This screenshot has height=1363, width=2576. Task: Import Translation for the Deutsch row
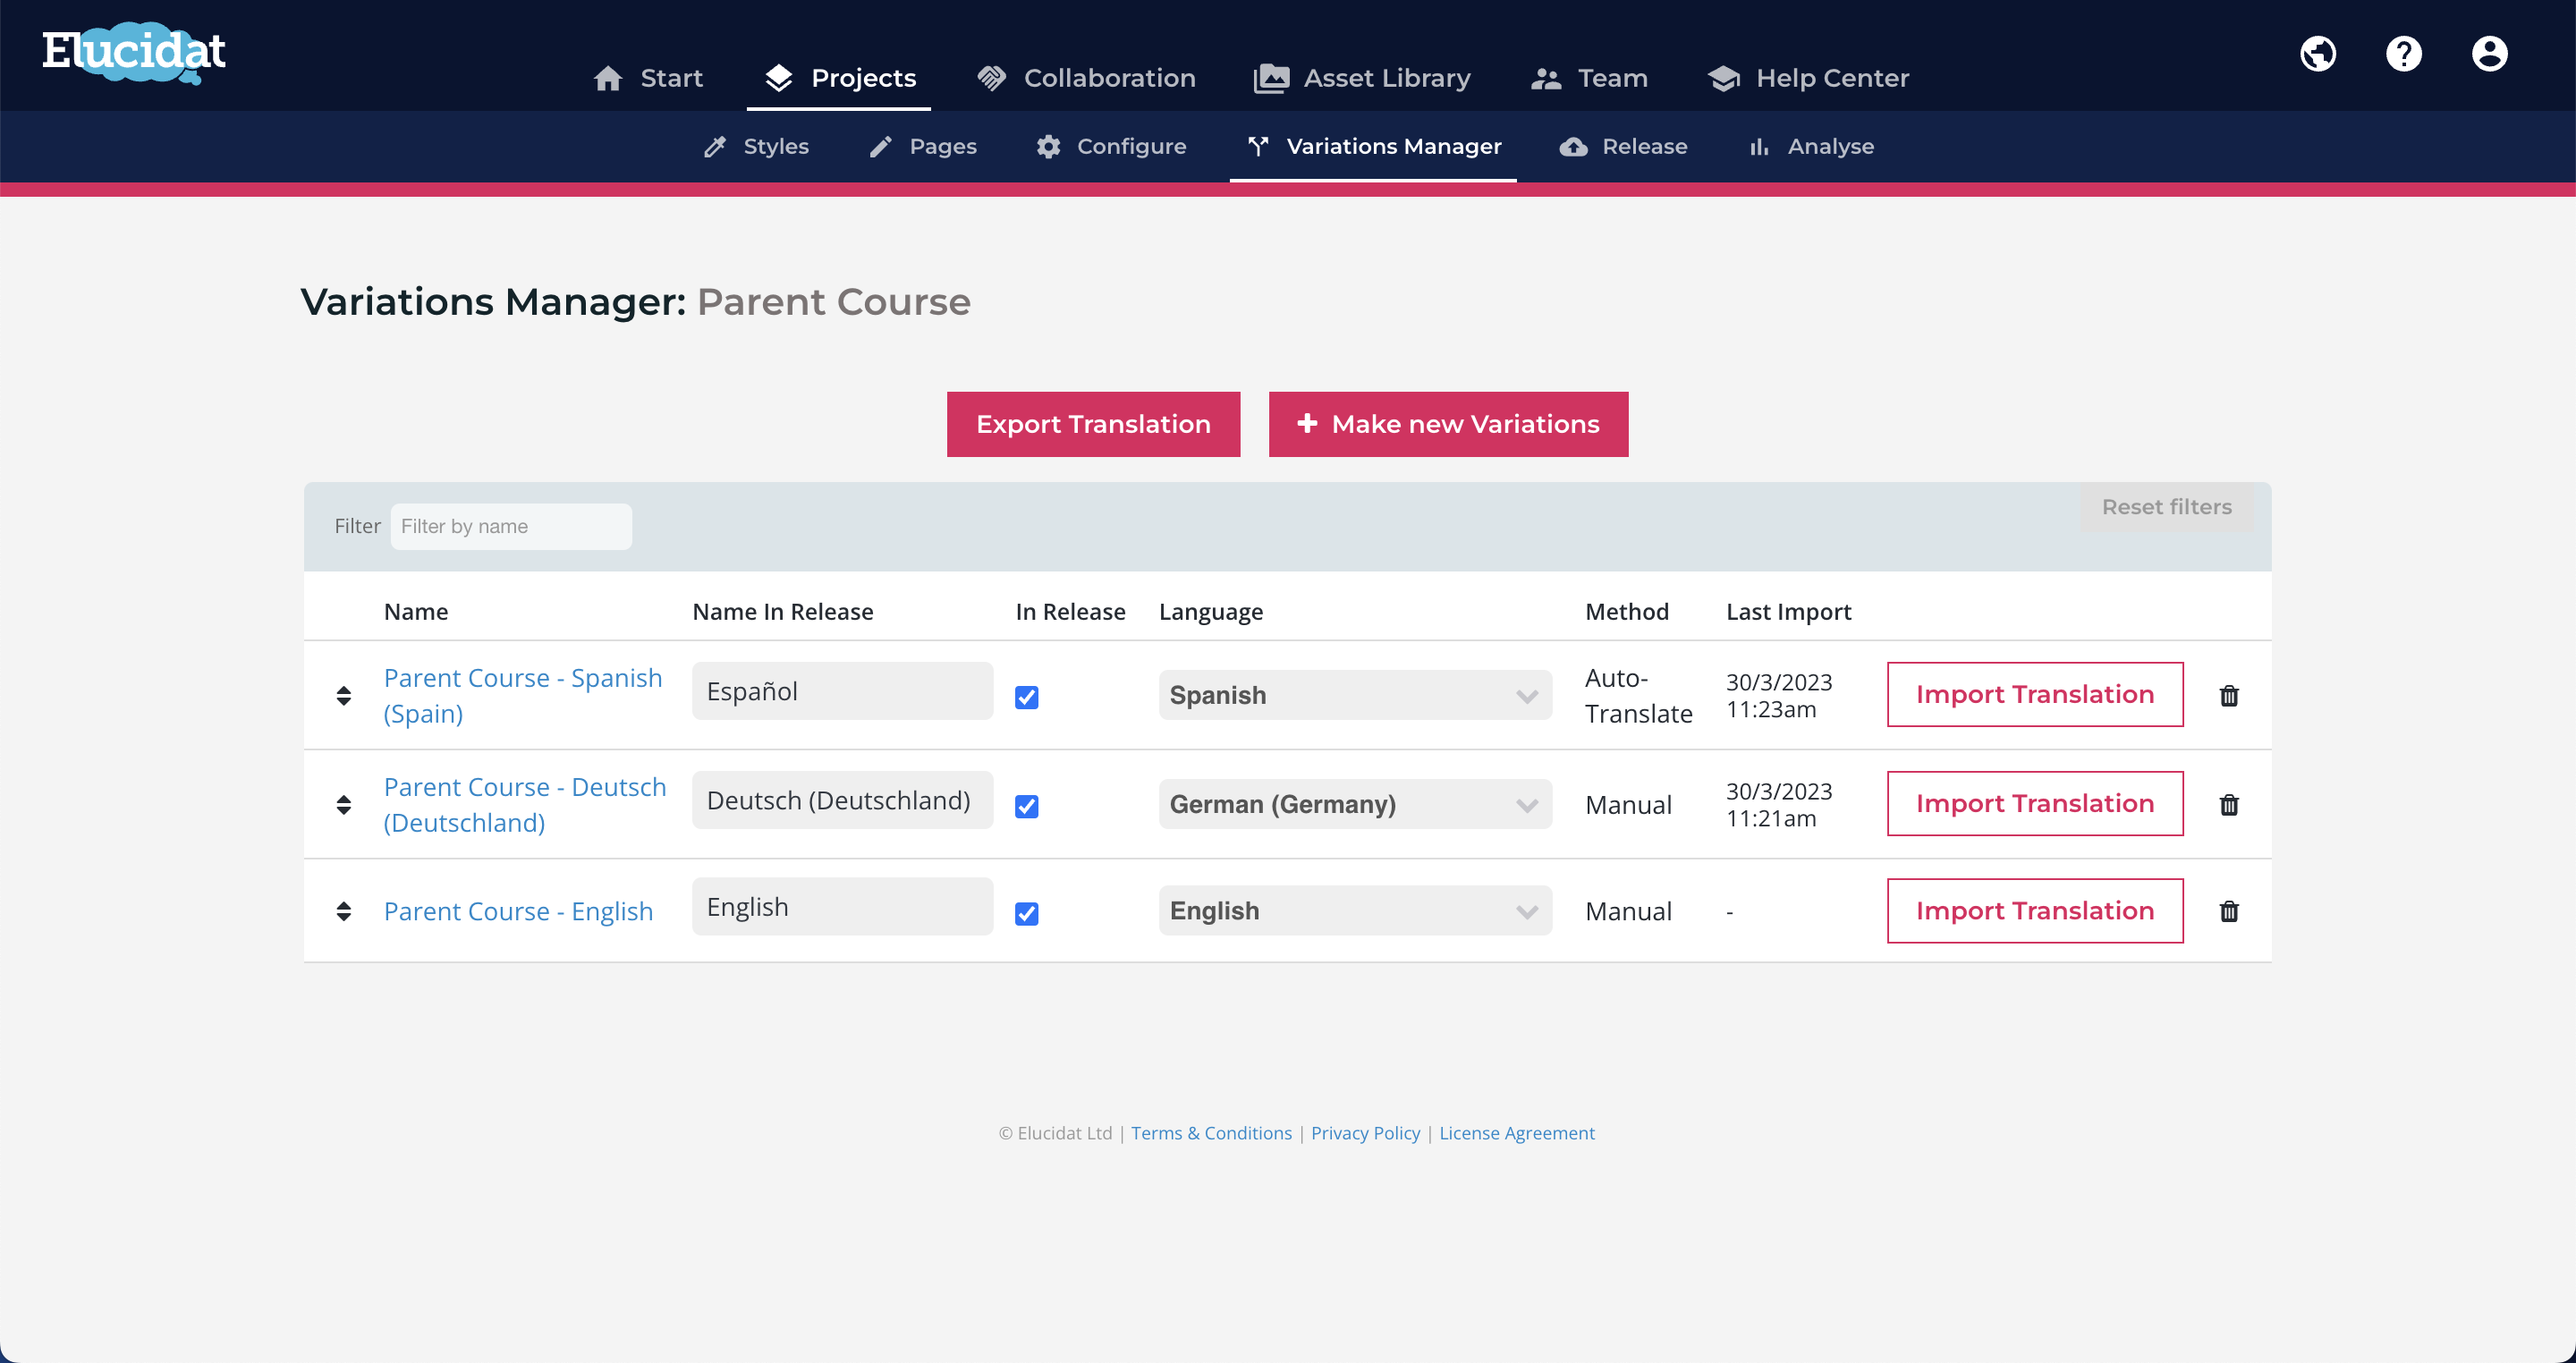tap(2034, 803)
